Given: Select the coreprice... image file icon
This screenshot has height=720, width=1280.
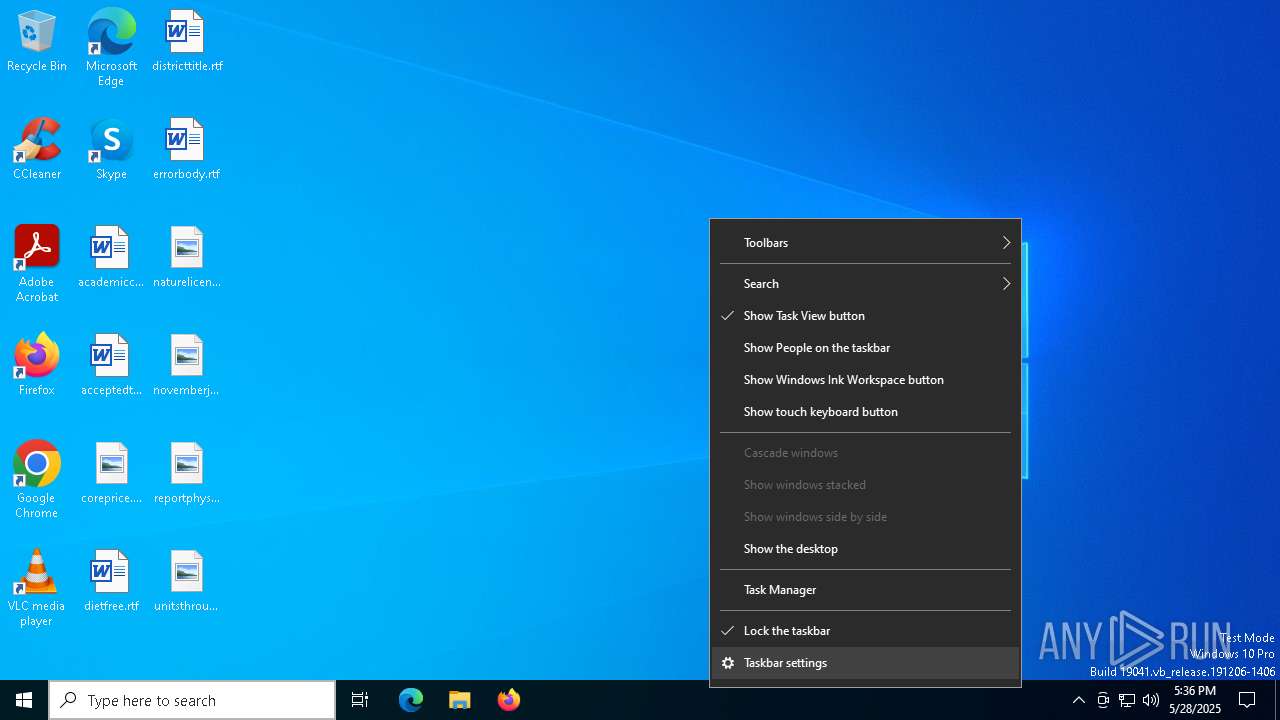Looking at the screenshot, I should 111,473.
